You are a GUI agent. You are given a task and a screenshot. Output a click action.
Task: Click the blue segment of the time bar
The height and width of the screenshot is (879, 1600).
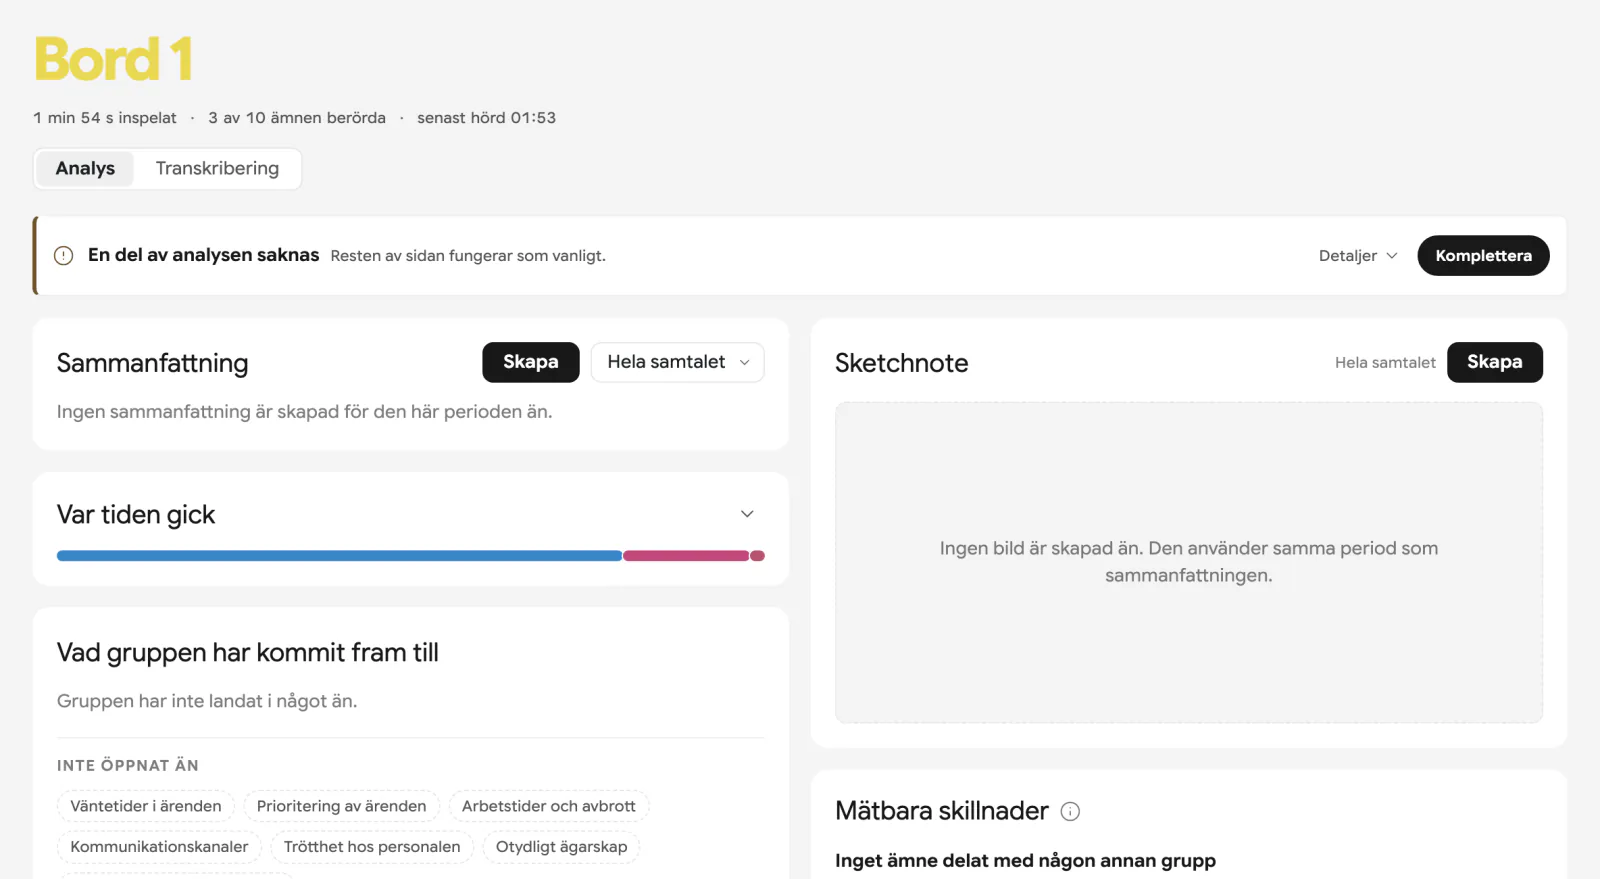339,556
